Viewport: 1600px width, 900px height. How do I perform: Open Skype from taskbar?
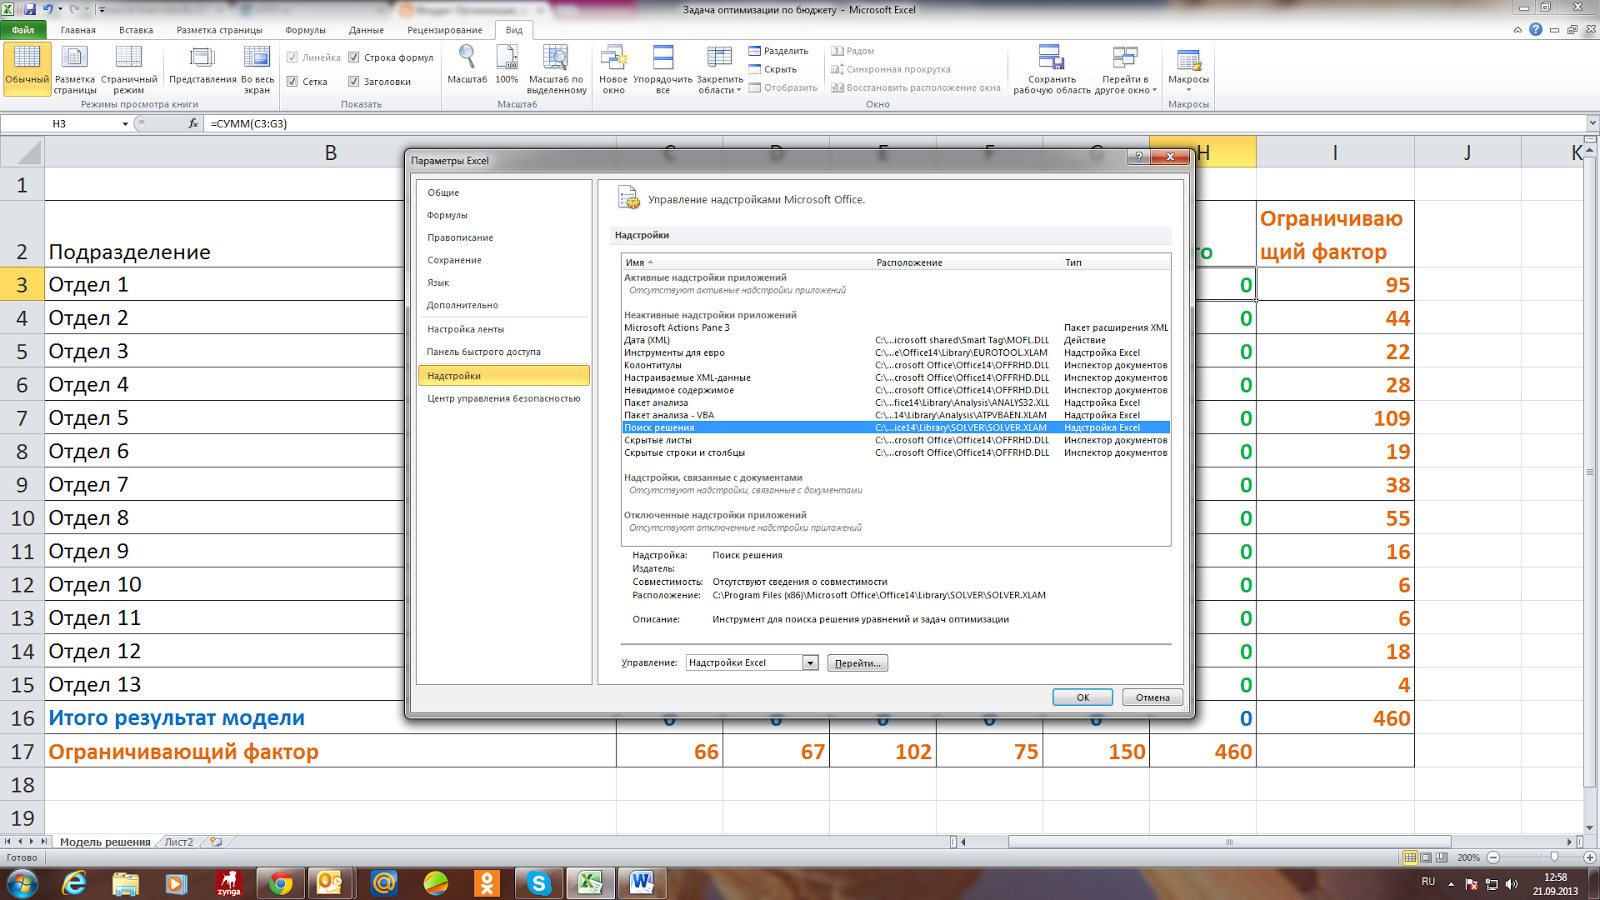point(539,883)
